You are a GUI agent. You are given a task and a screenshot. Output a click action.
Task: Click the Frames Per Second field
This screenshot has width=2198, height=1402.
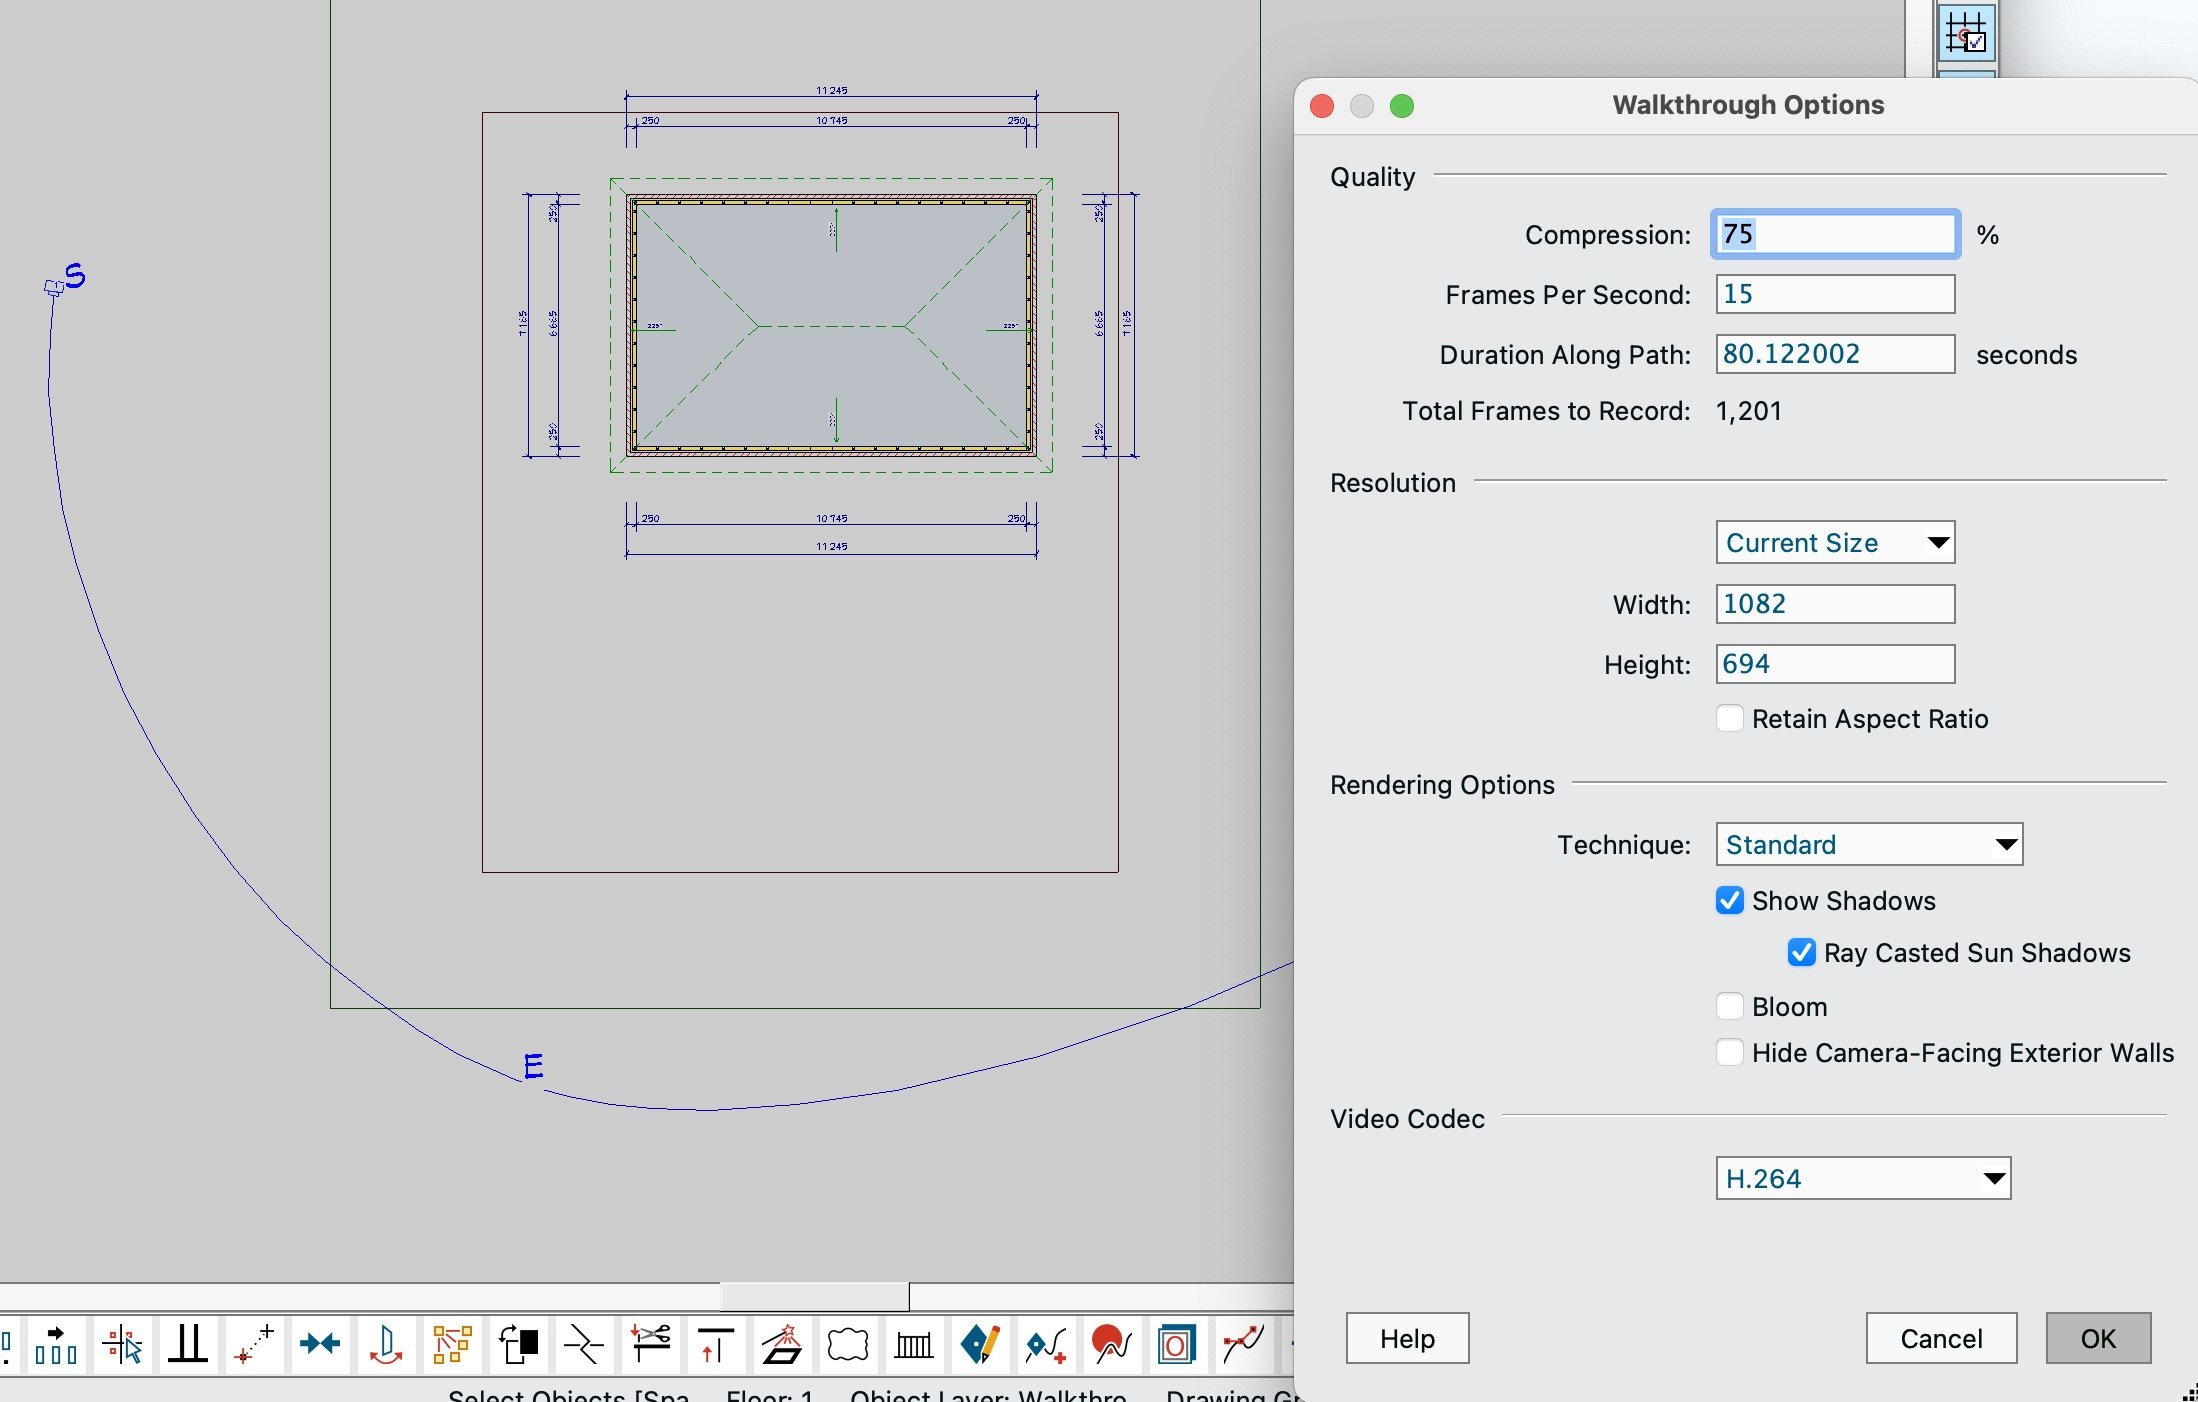[x=1835, y=294]
